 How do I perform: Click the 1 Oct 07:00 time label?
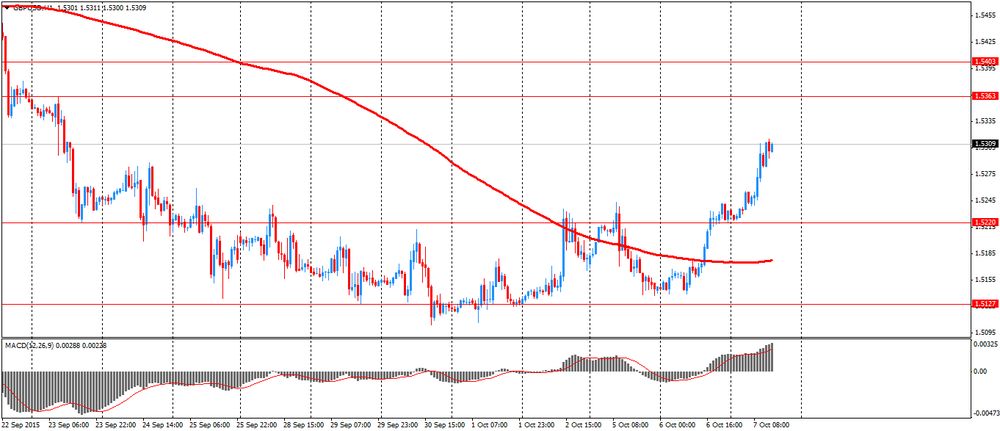coord(490,423)
